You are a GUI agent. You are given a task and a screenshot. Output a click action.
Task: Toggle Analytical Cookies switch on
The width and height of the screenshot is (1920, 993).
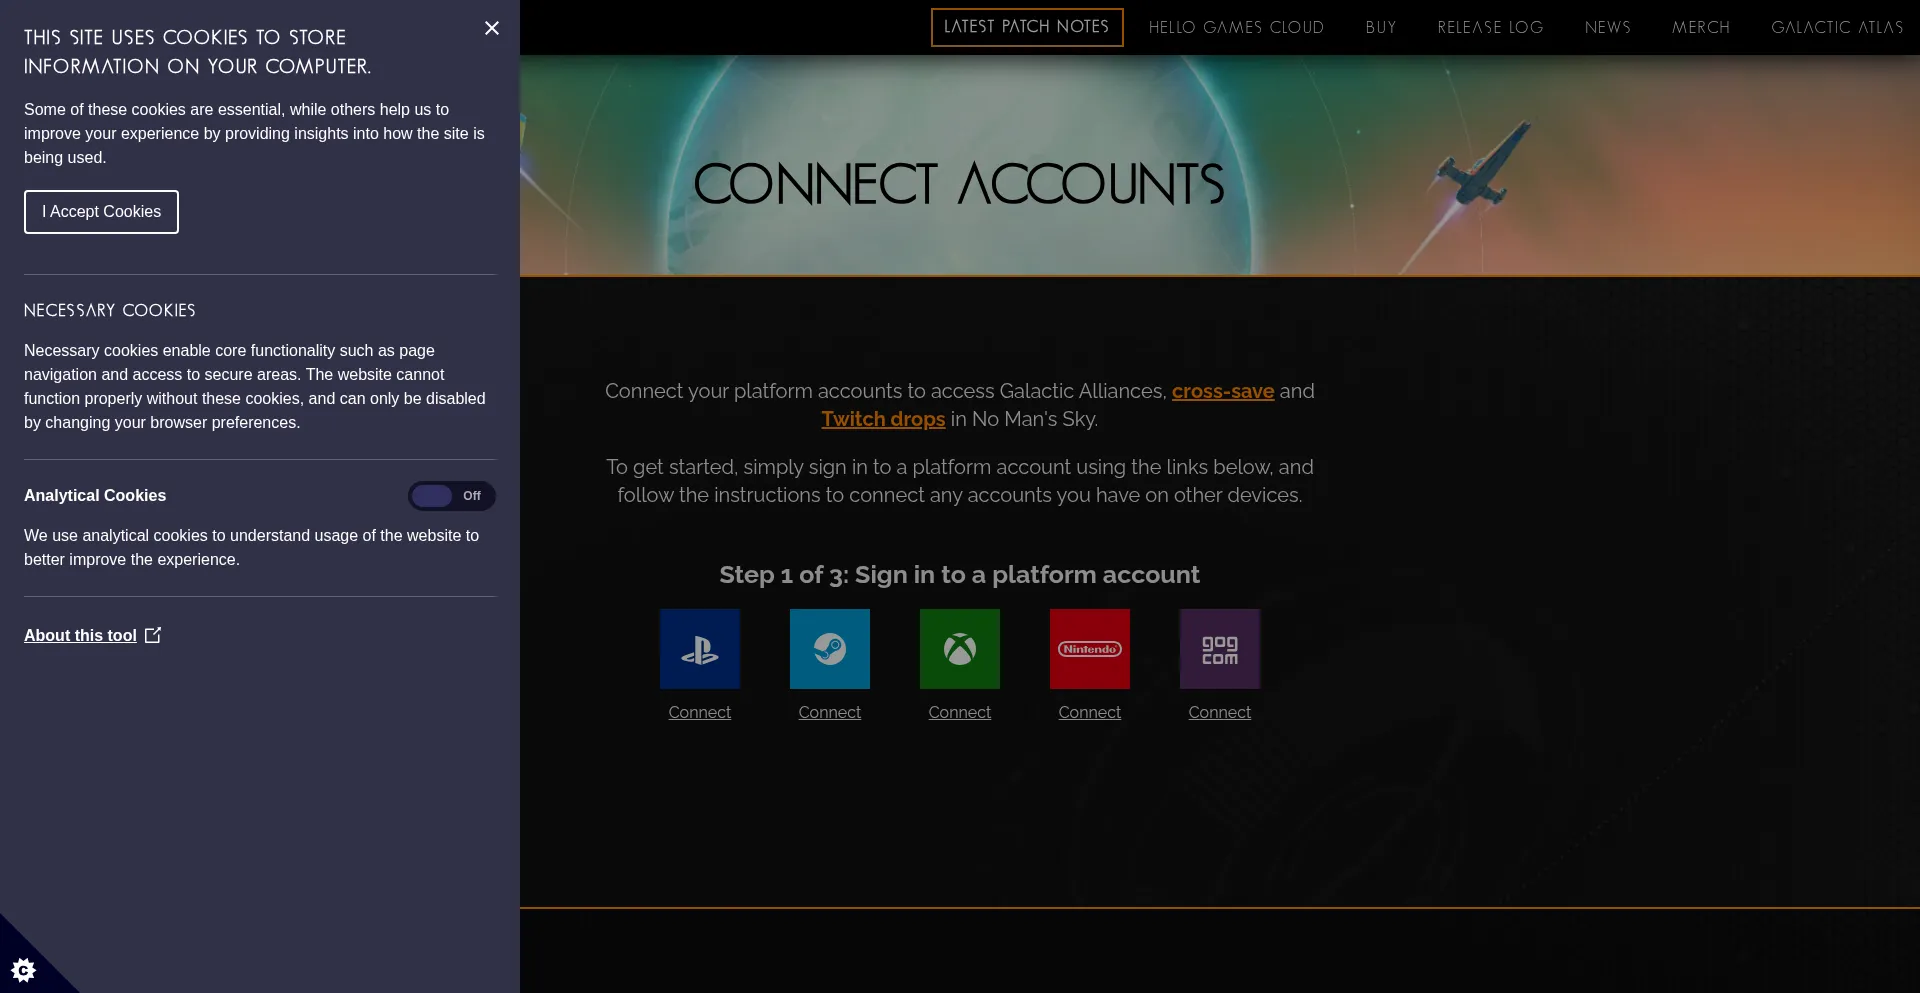452,496
